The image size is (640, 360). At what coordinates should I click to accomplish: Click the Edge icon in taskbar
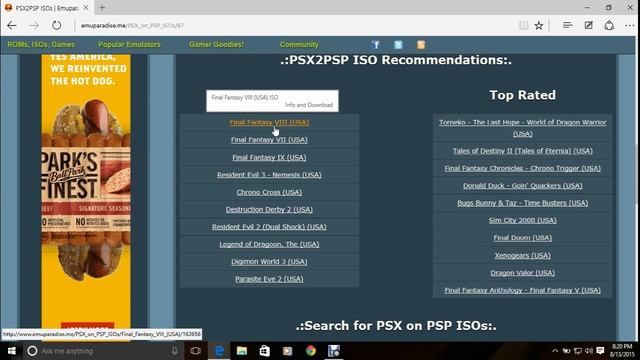(x=219, y=351)
